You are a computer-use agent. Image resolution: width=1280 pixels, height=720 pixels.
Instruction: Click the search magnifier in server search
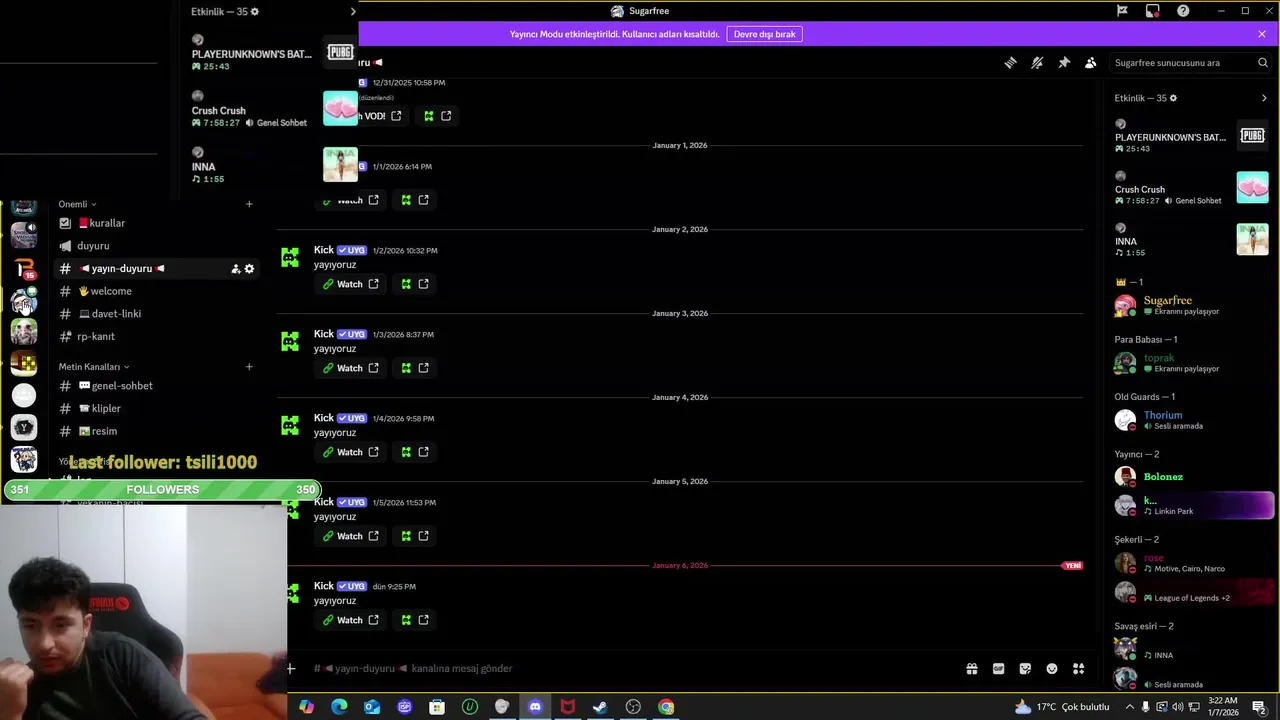pyautogui.click(x=1263, y=63)
